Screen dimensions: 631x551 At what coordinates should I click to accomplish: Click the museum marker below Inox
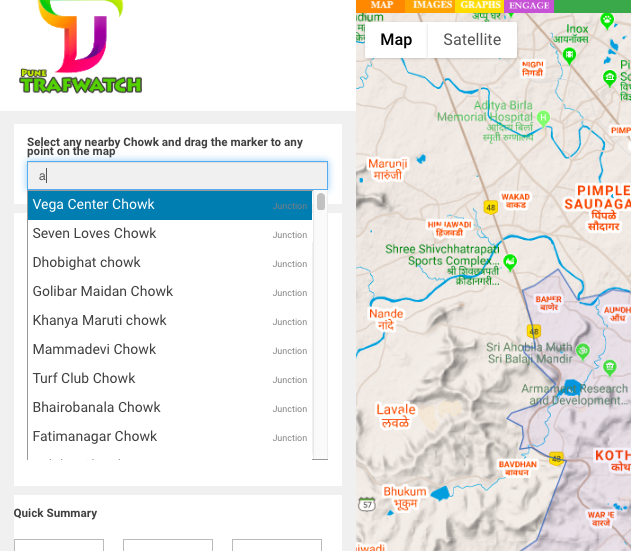[610, 78]
